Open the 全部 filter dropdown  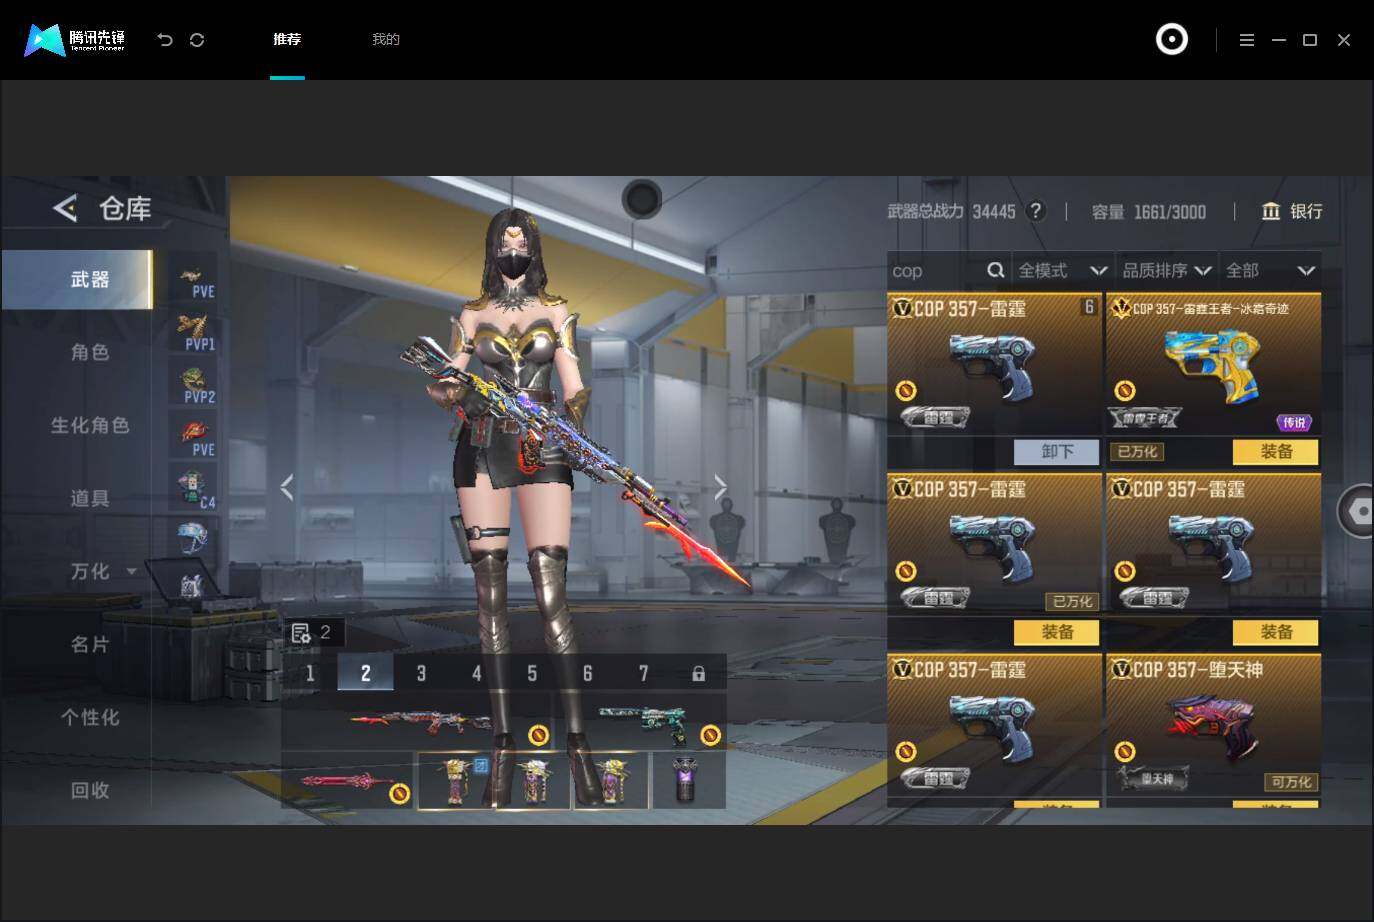point(1270,271)
